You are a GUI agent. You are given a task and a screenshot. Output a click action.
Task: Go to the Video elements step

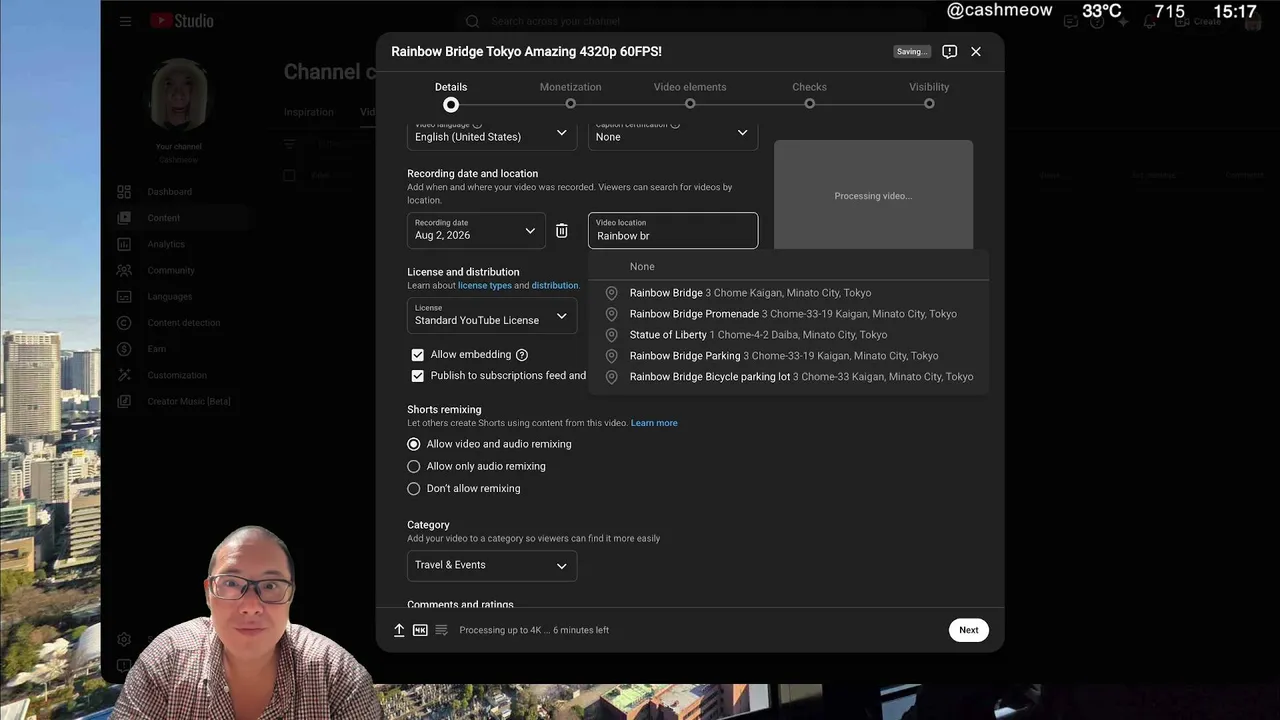(690, 94)
